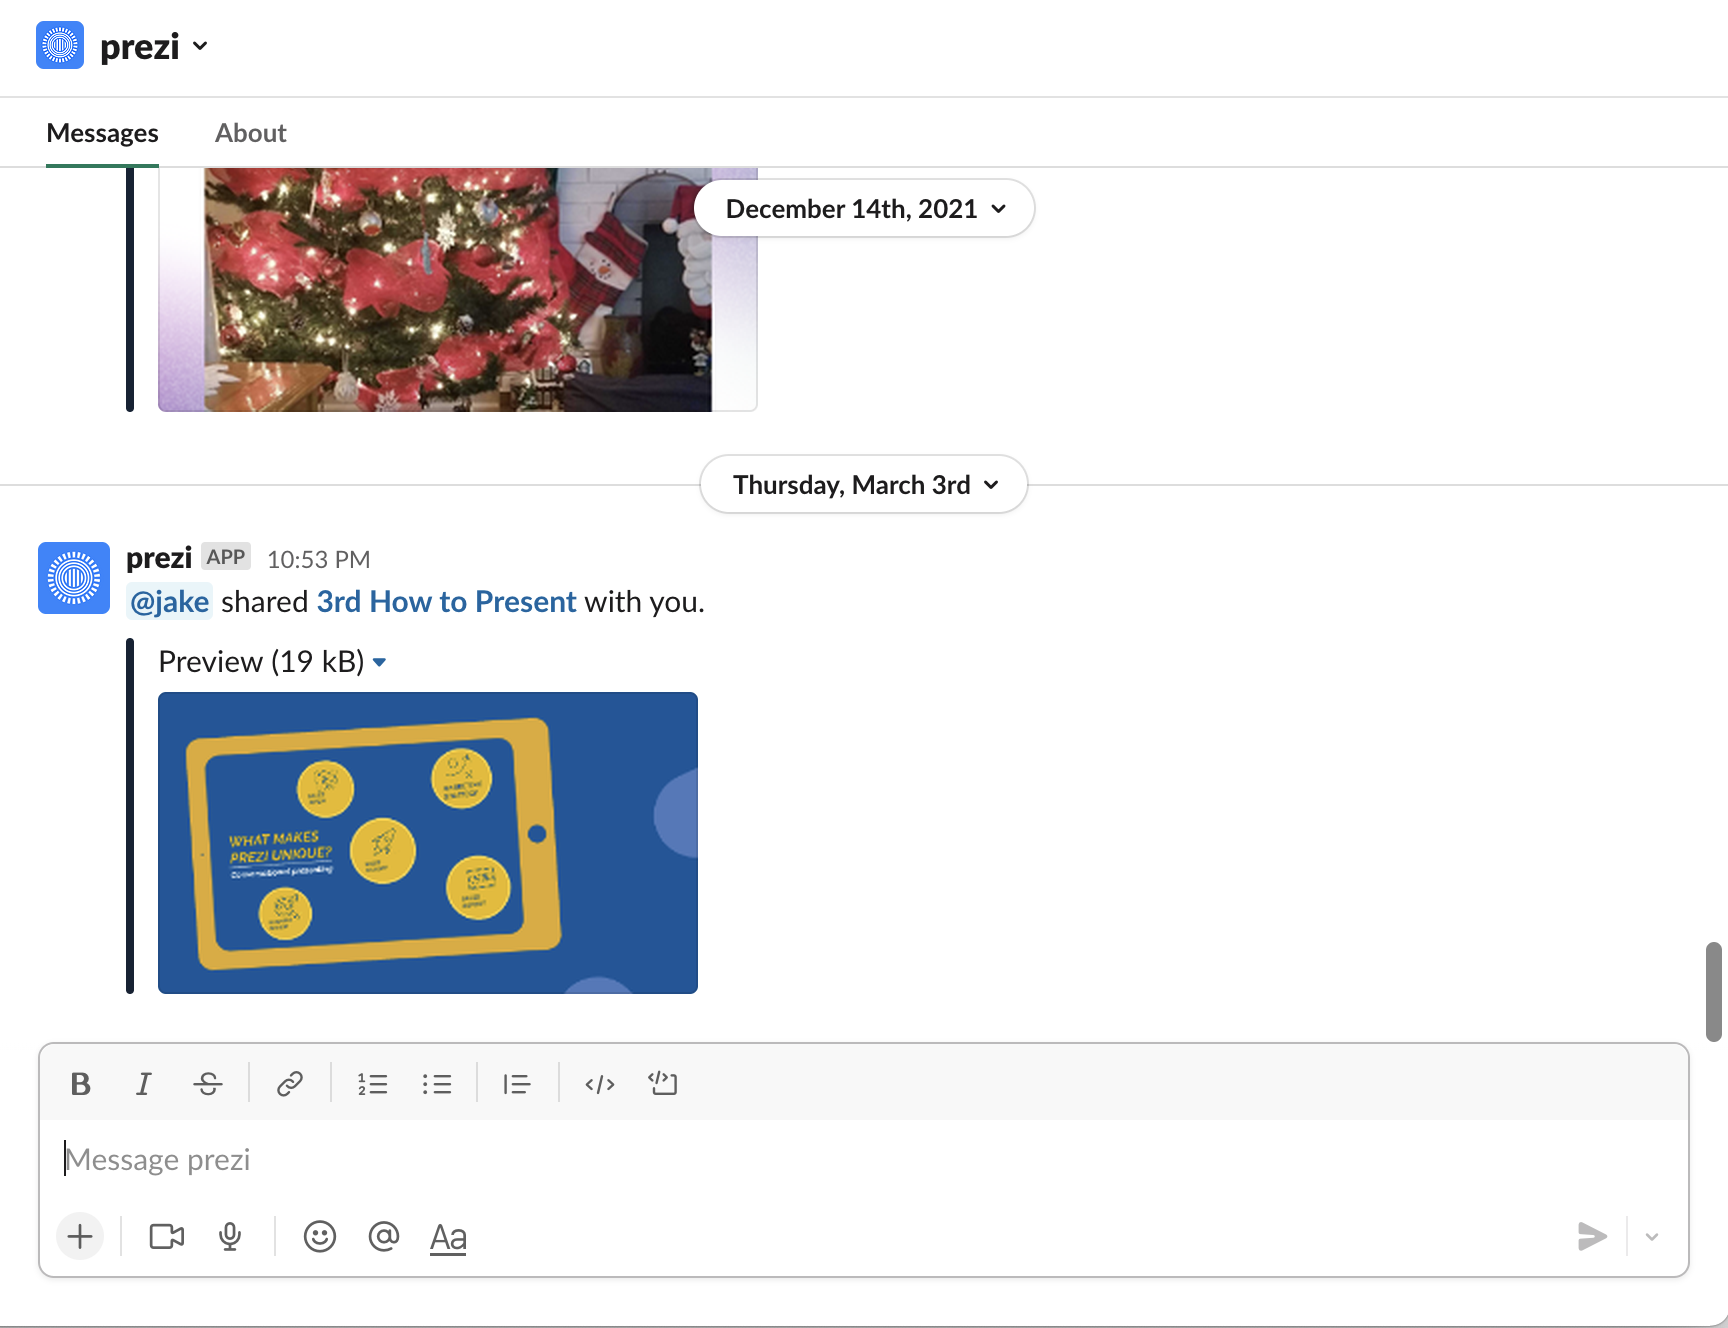Click the @jake mention
Screen dimensions: 1728x1328
(x=170, y=602)
